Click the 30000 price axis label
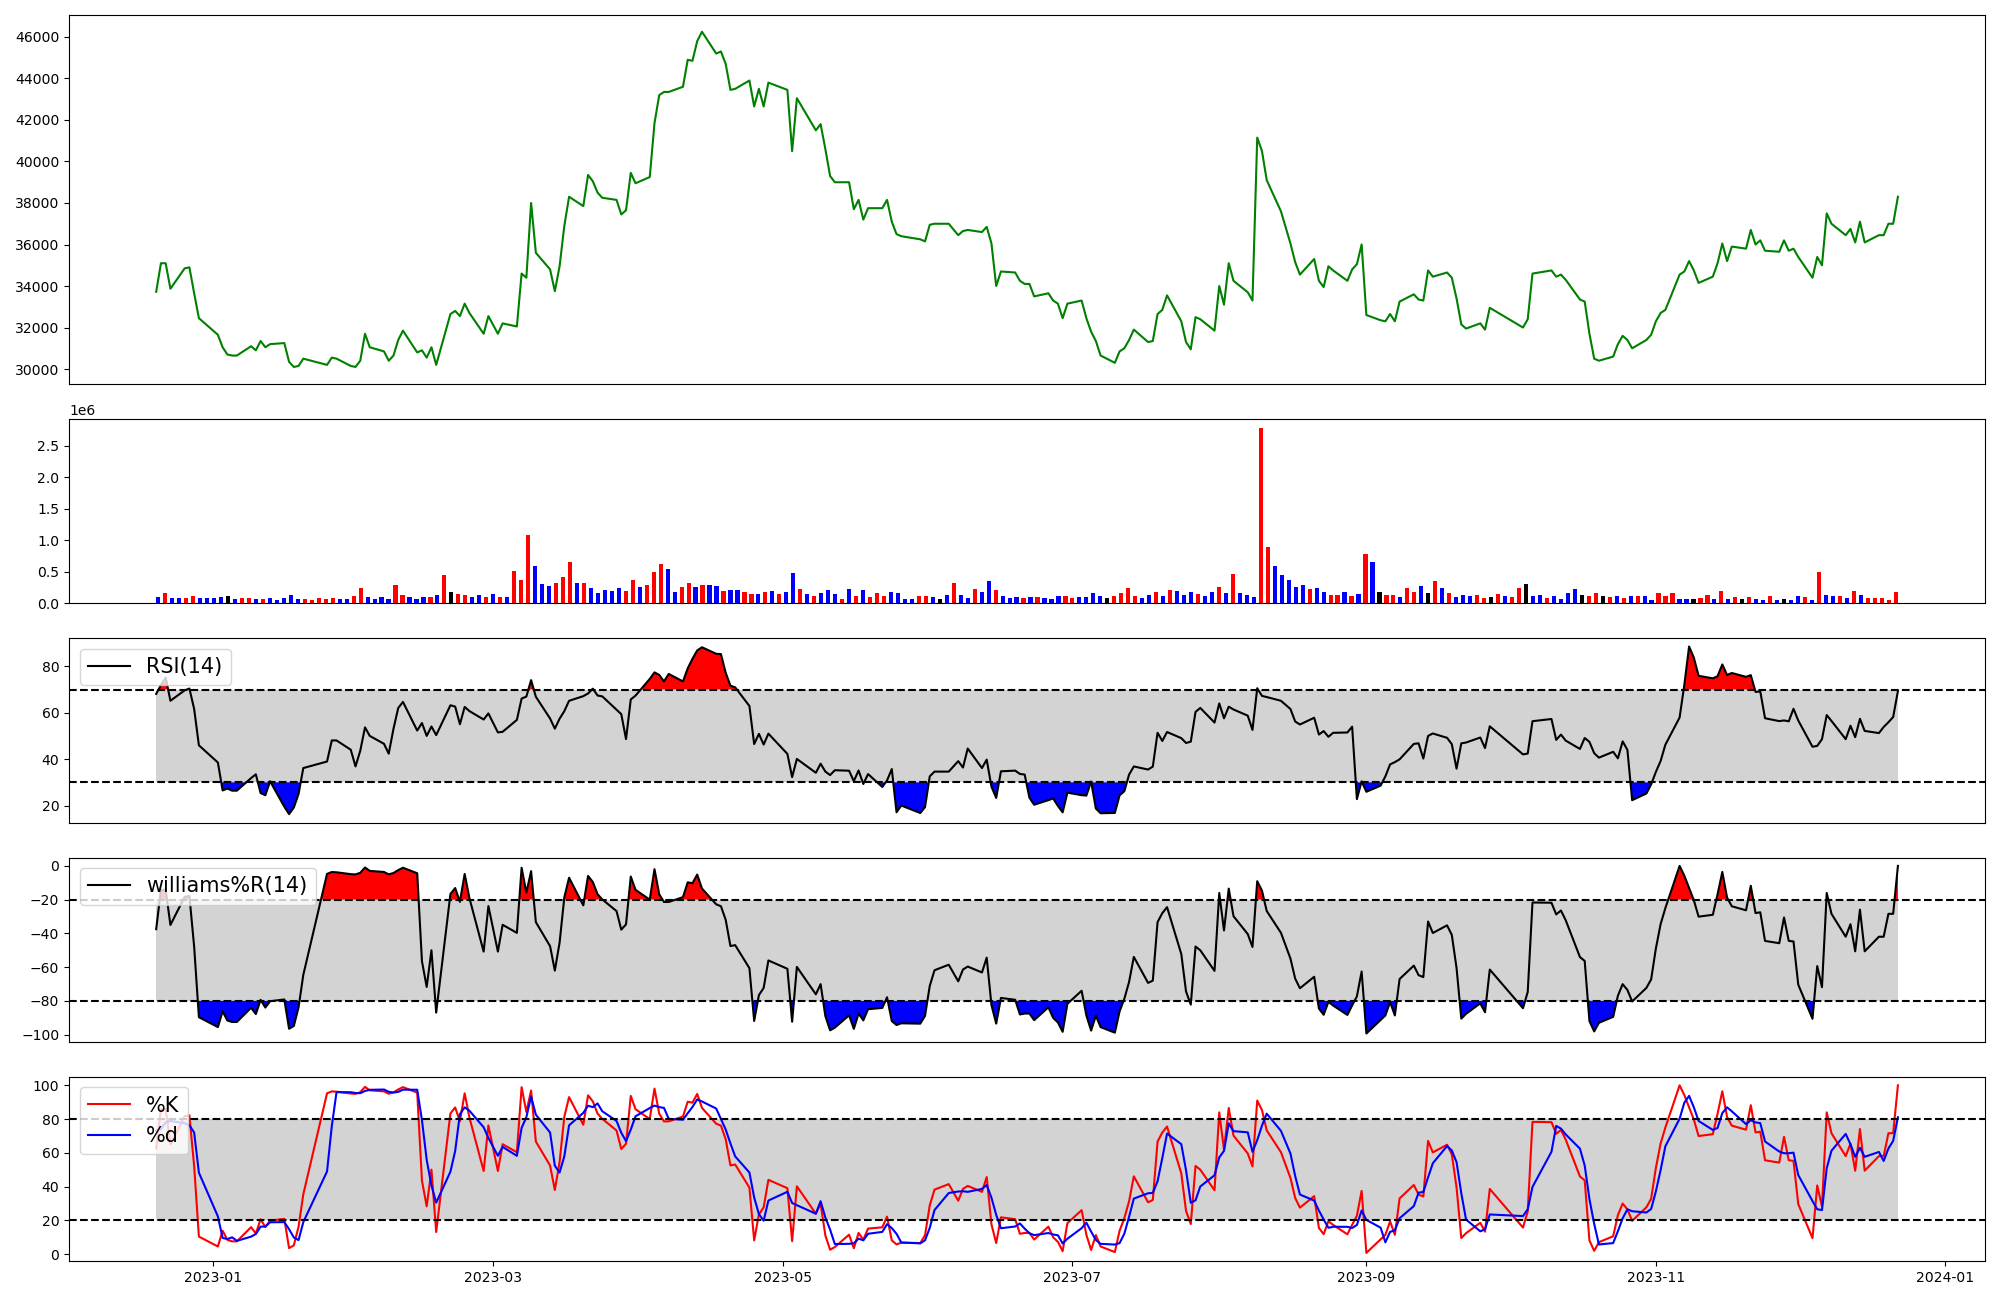 (x=37, y=370)
